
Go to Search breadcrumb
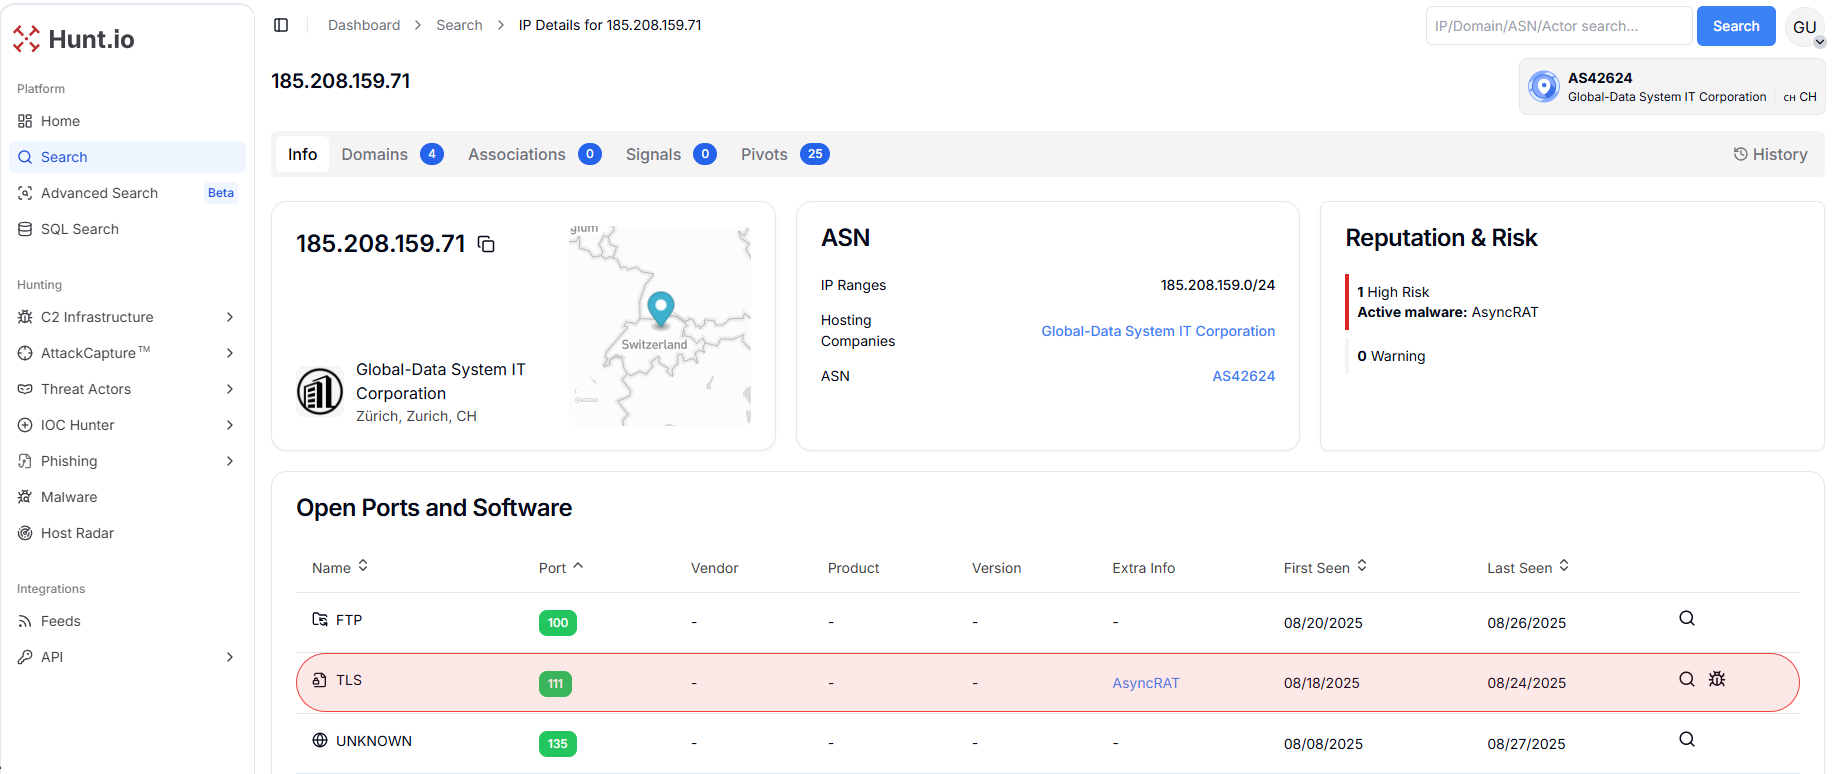coord(459,25)
